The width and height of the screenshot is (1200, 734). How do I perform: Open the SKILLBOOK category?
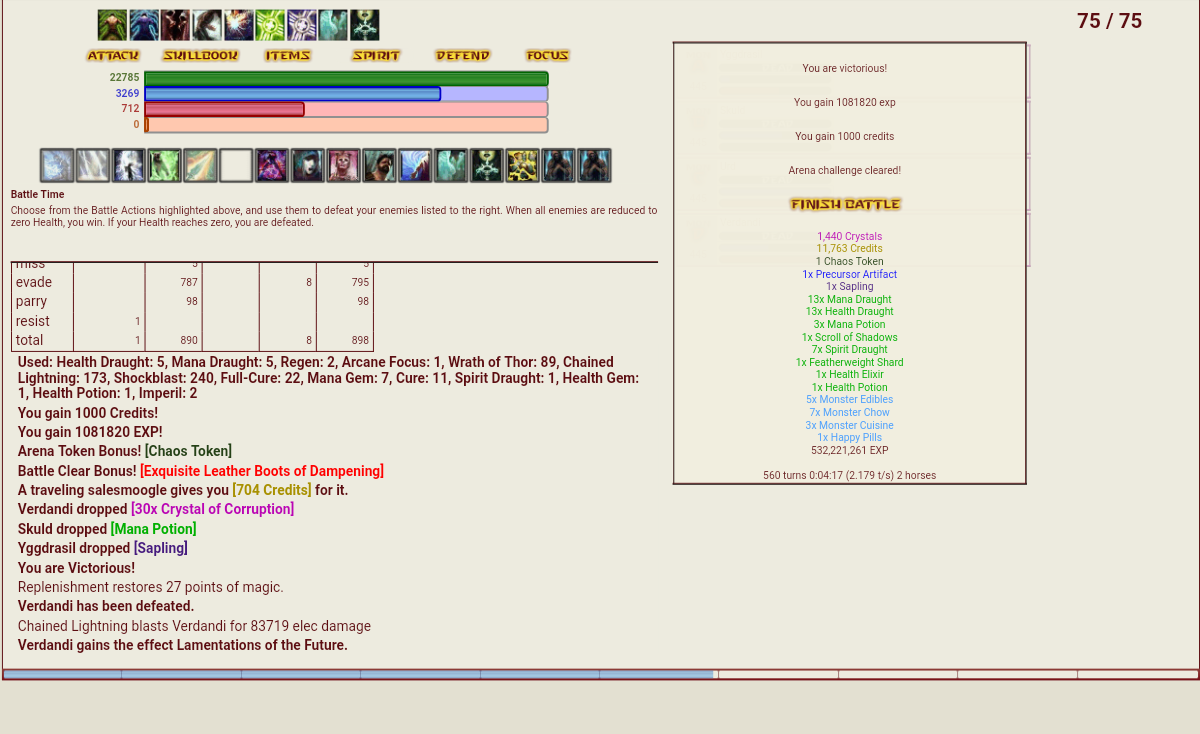pyautogui.click(x=200, y=56)
